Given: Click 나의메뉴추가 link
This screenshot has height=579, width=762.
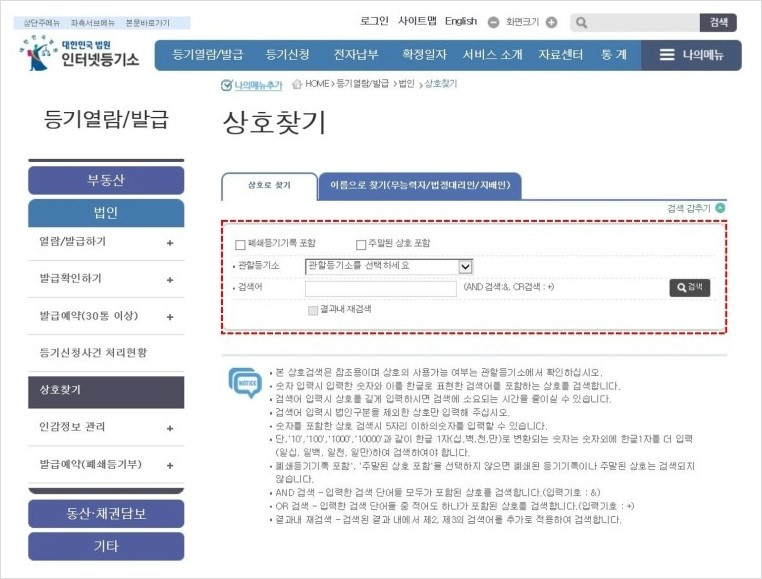Looking at the screenshot, I should click(x=258, y=86).
